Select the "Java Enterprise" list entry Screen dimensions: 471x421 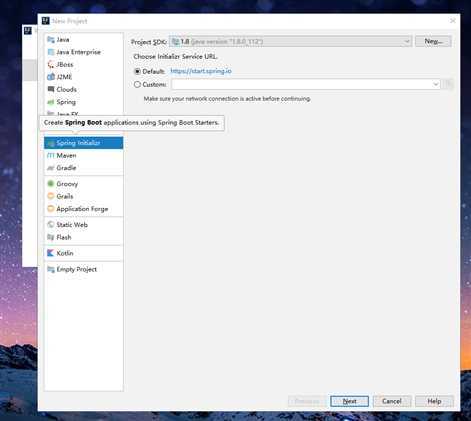pos(83,52)
